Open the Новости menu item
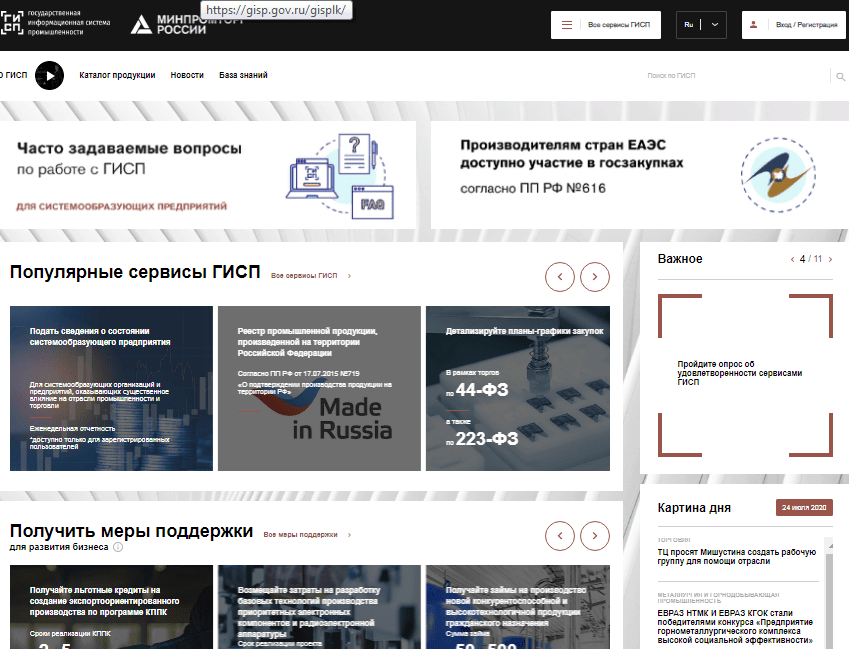Viewport: 849px width, 649px height. click(x=187, y=75)
